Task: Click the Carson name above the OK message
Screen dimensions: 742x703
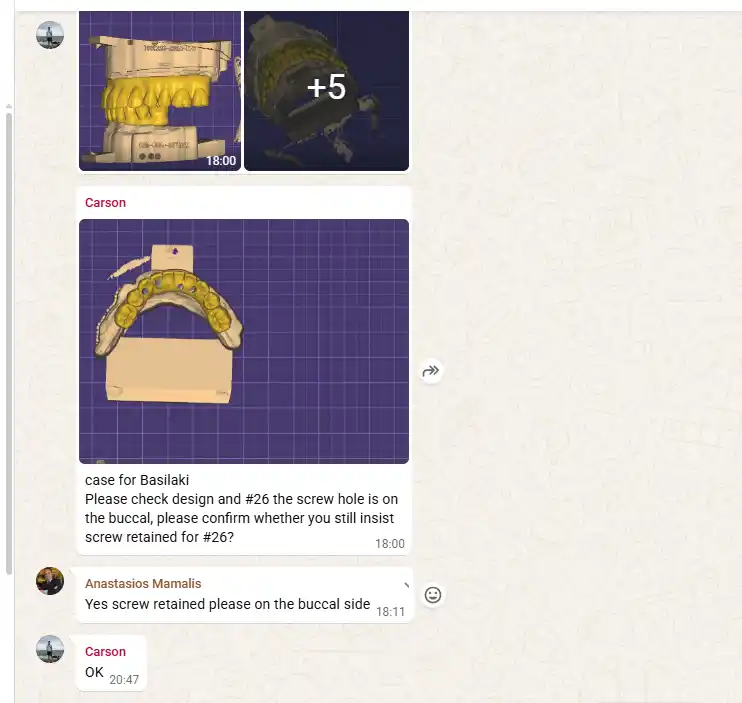Action: tap(105, 652)
